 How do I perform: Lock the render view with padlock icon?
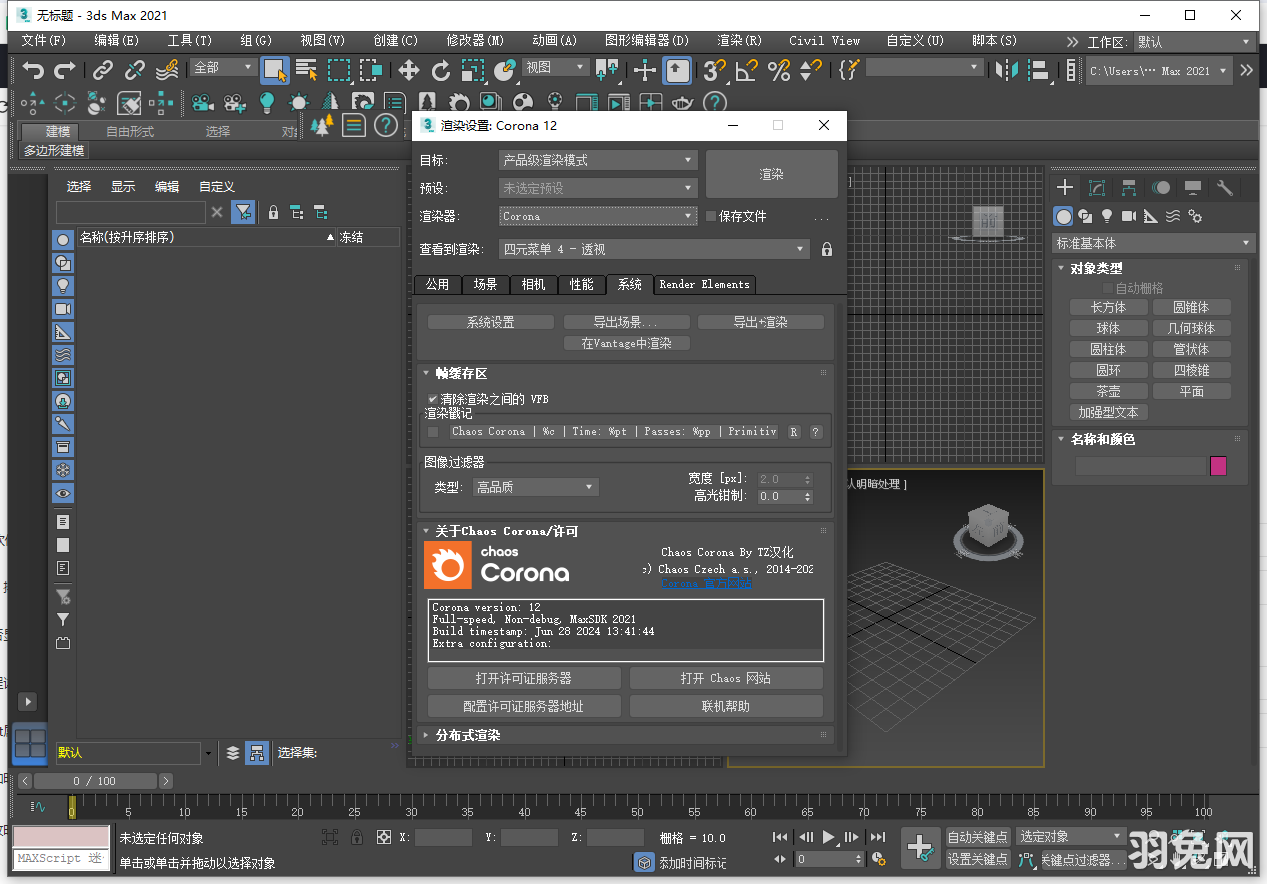(x=827, y=249)
